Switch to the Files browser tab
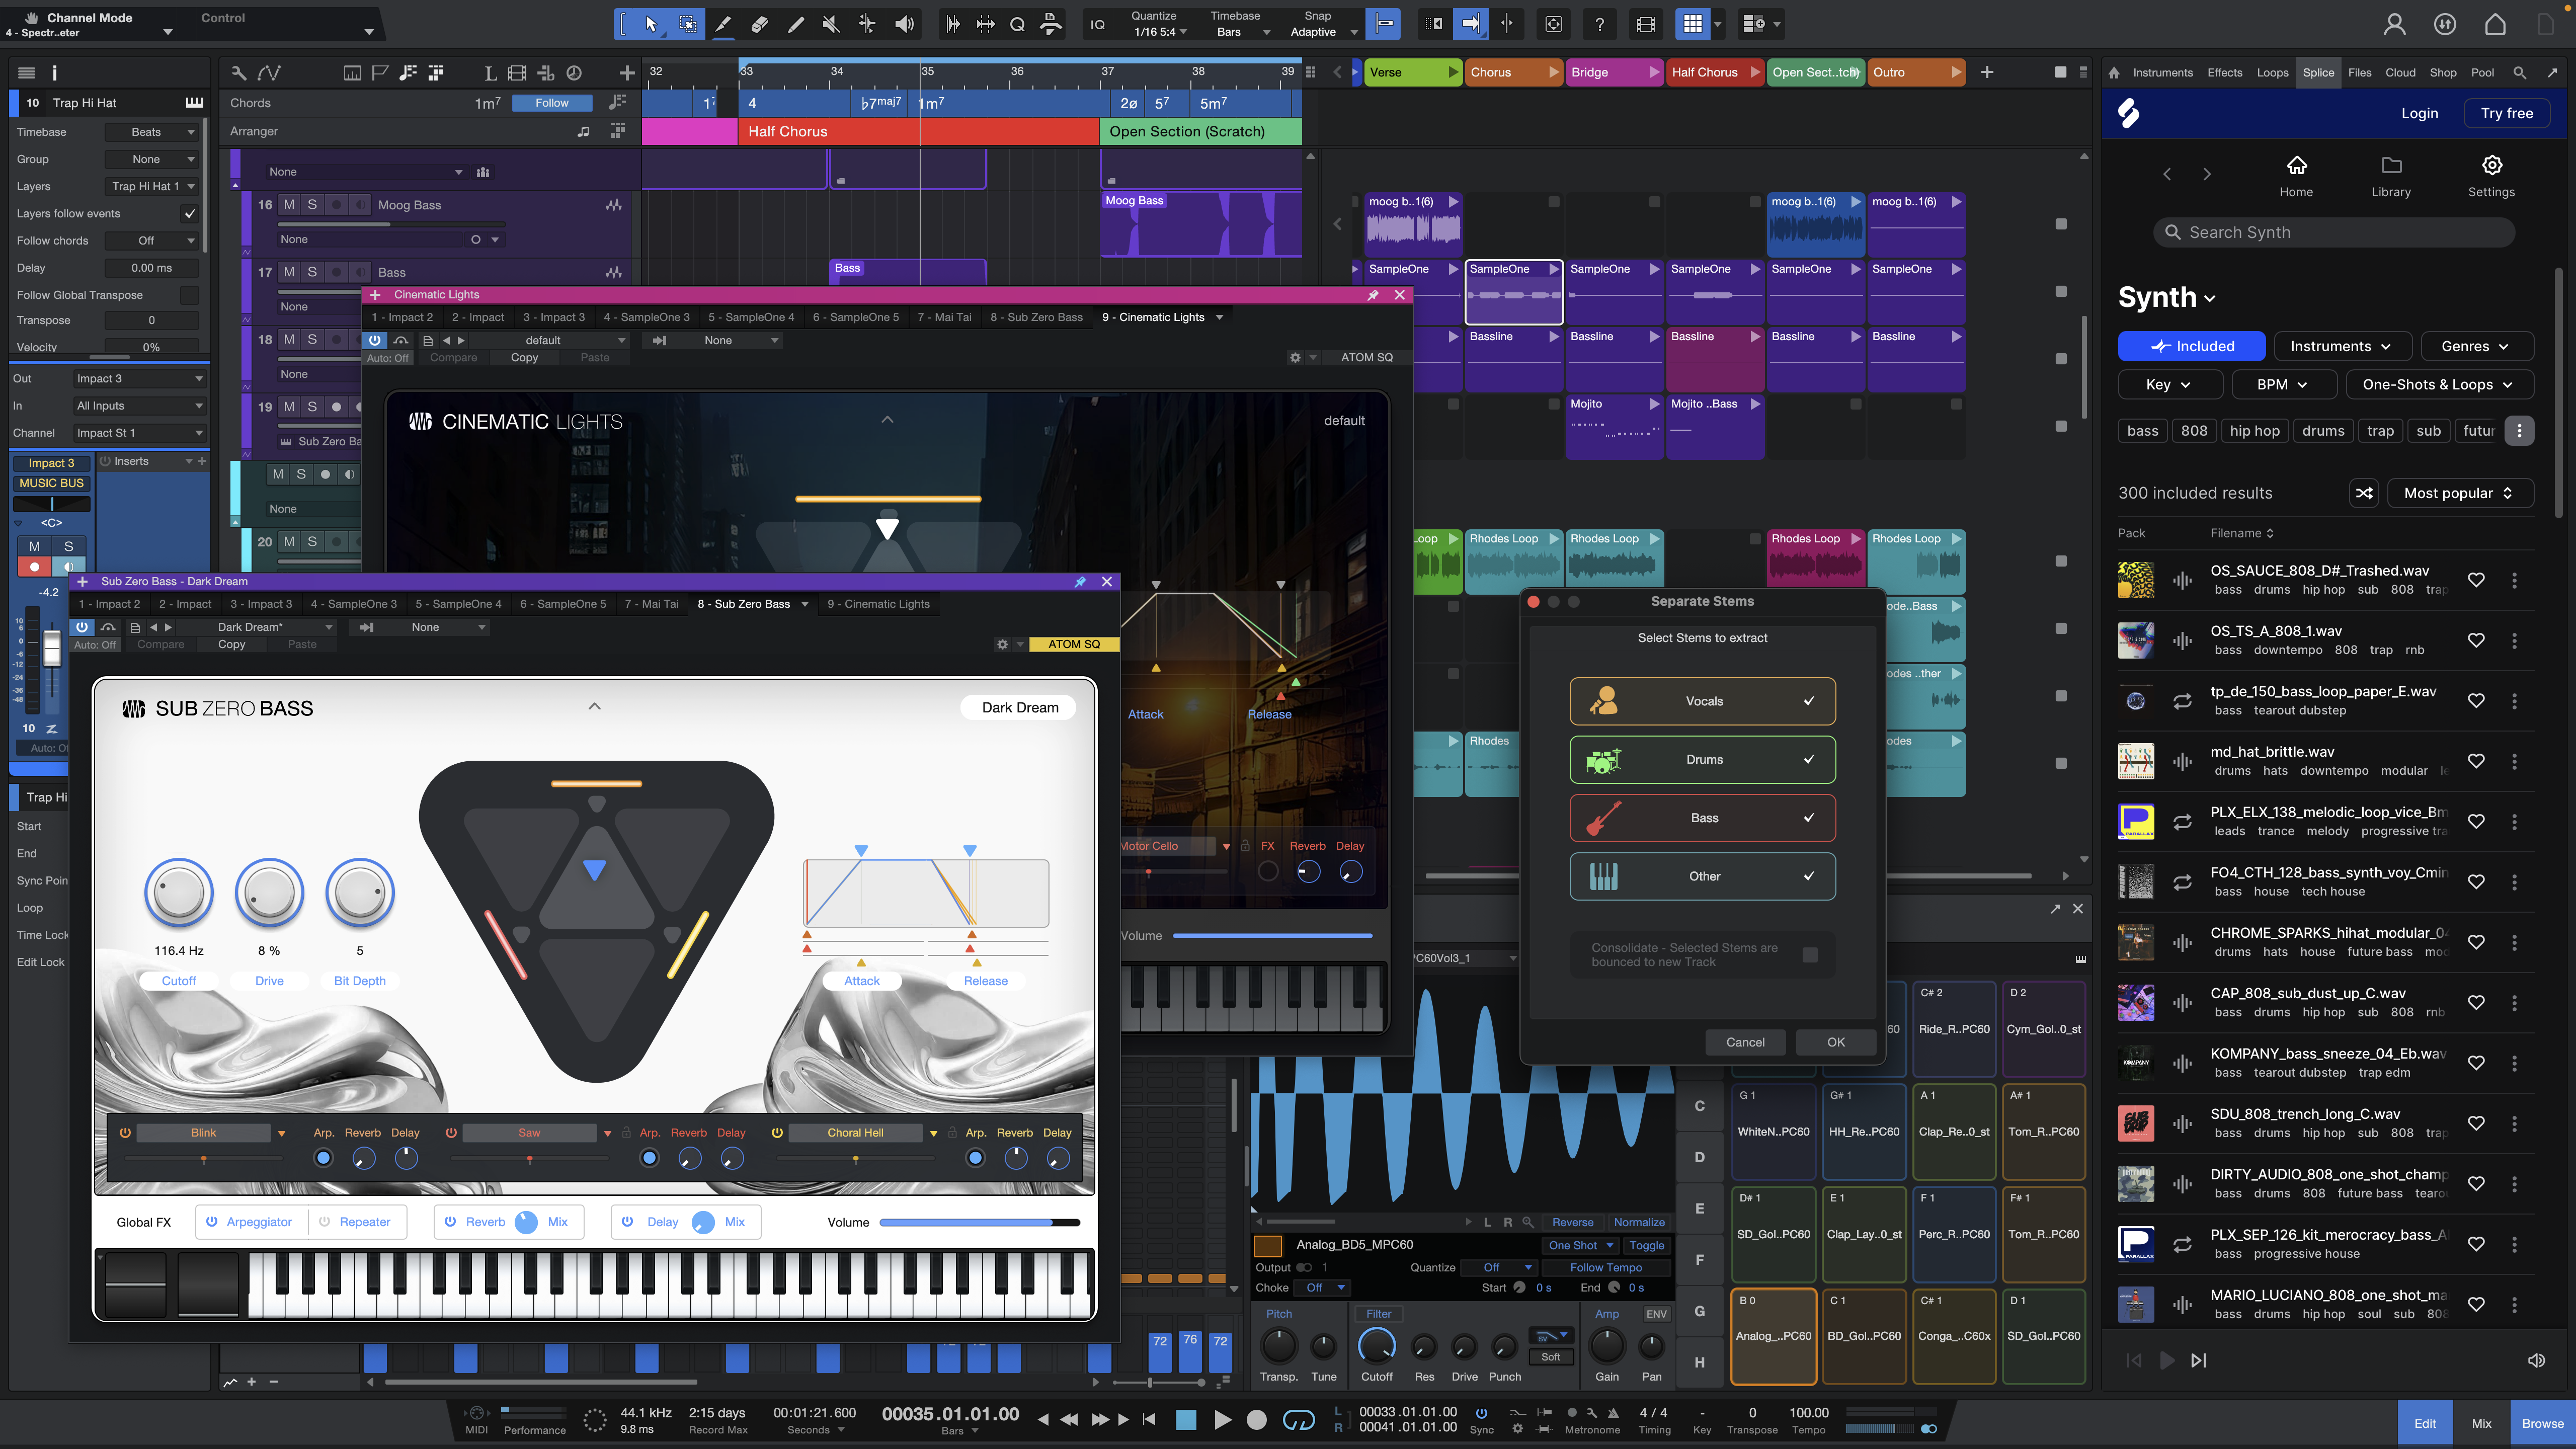 (x=2359, y=72)
